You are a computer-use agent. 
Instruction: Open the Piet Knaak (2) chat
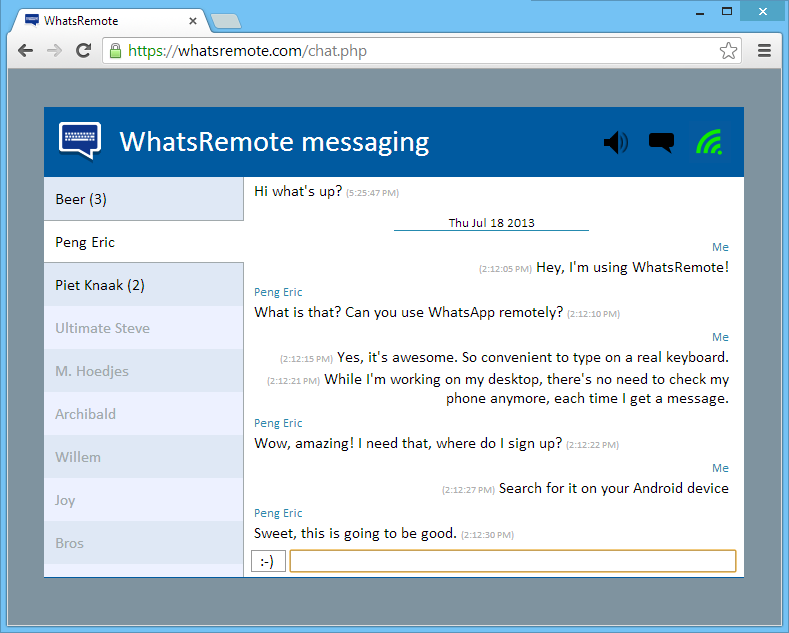point(143,285)
